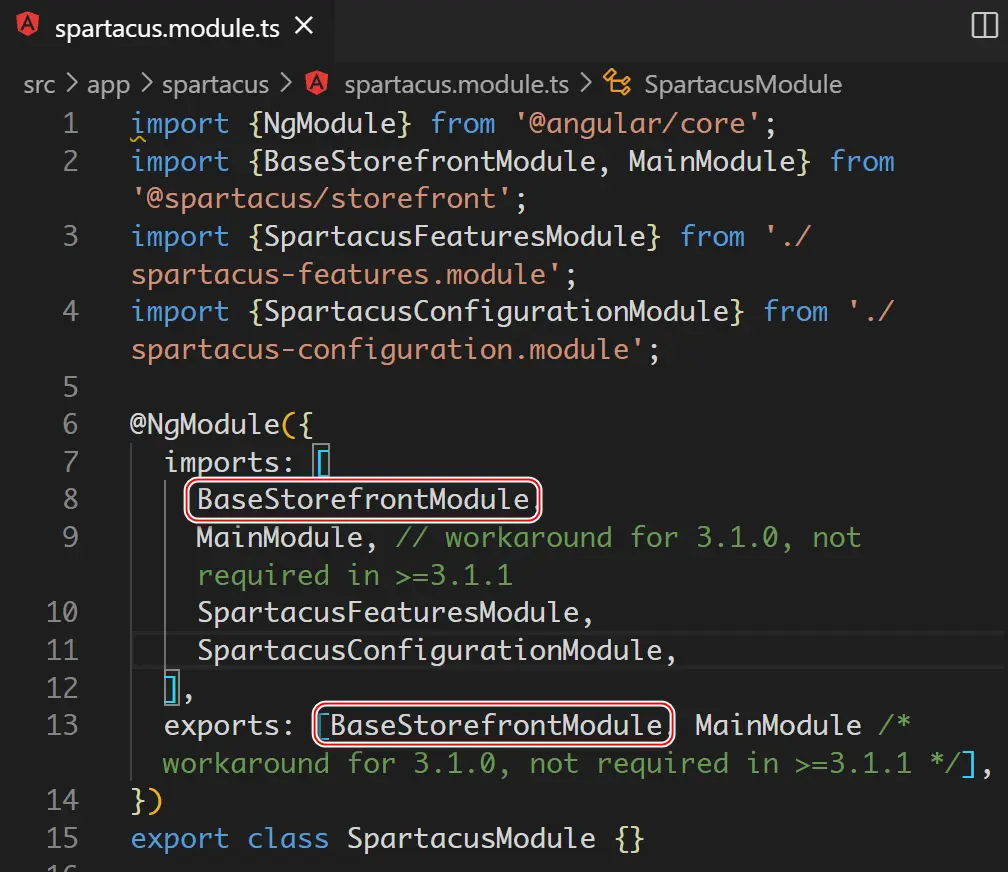Screen dimensions: 1008x872
Task: Close the spartacus.module.ts tab
Action: (303, 26)
